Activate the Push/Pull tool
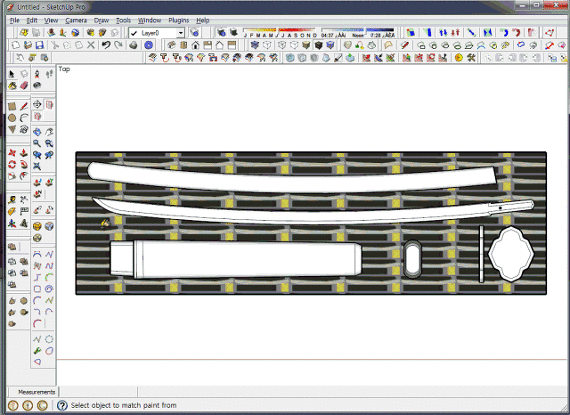570x415 pixels. point(24,153)
